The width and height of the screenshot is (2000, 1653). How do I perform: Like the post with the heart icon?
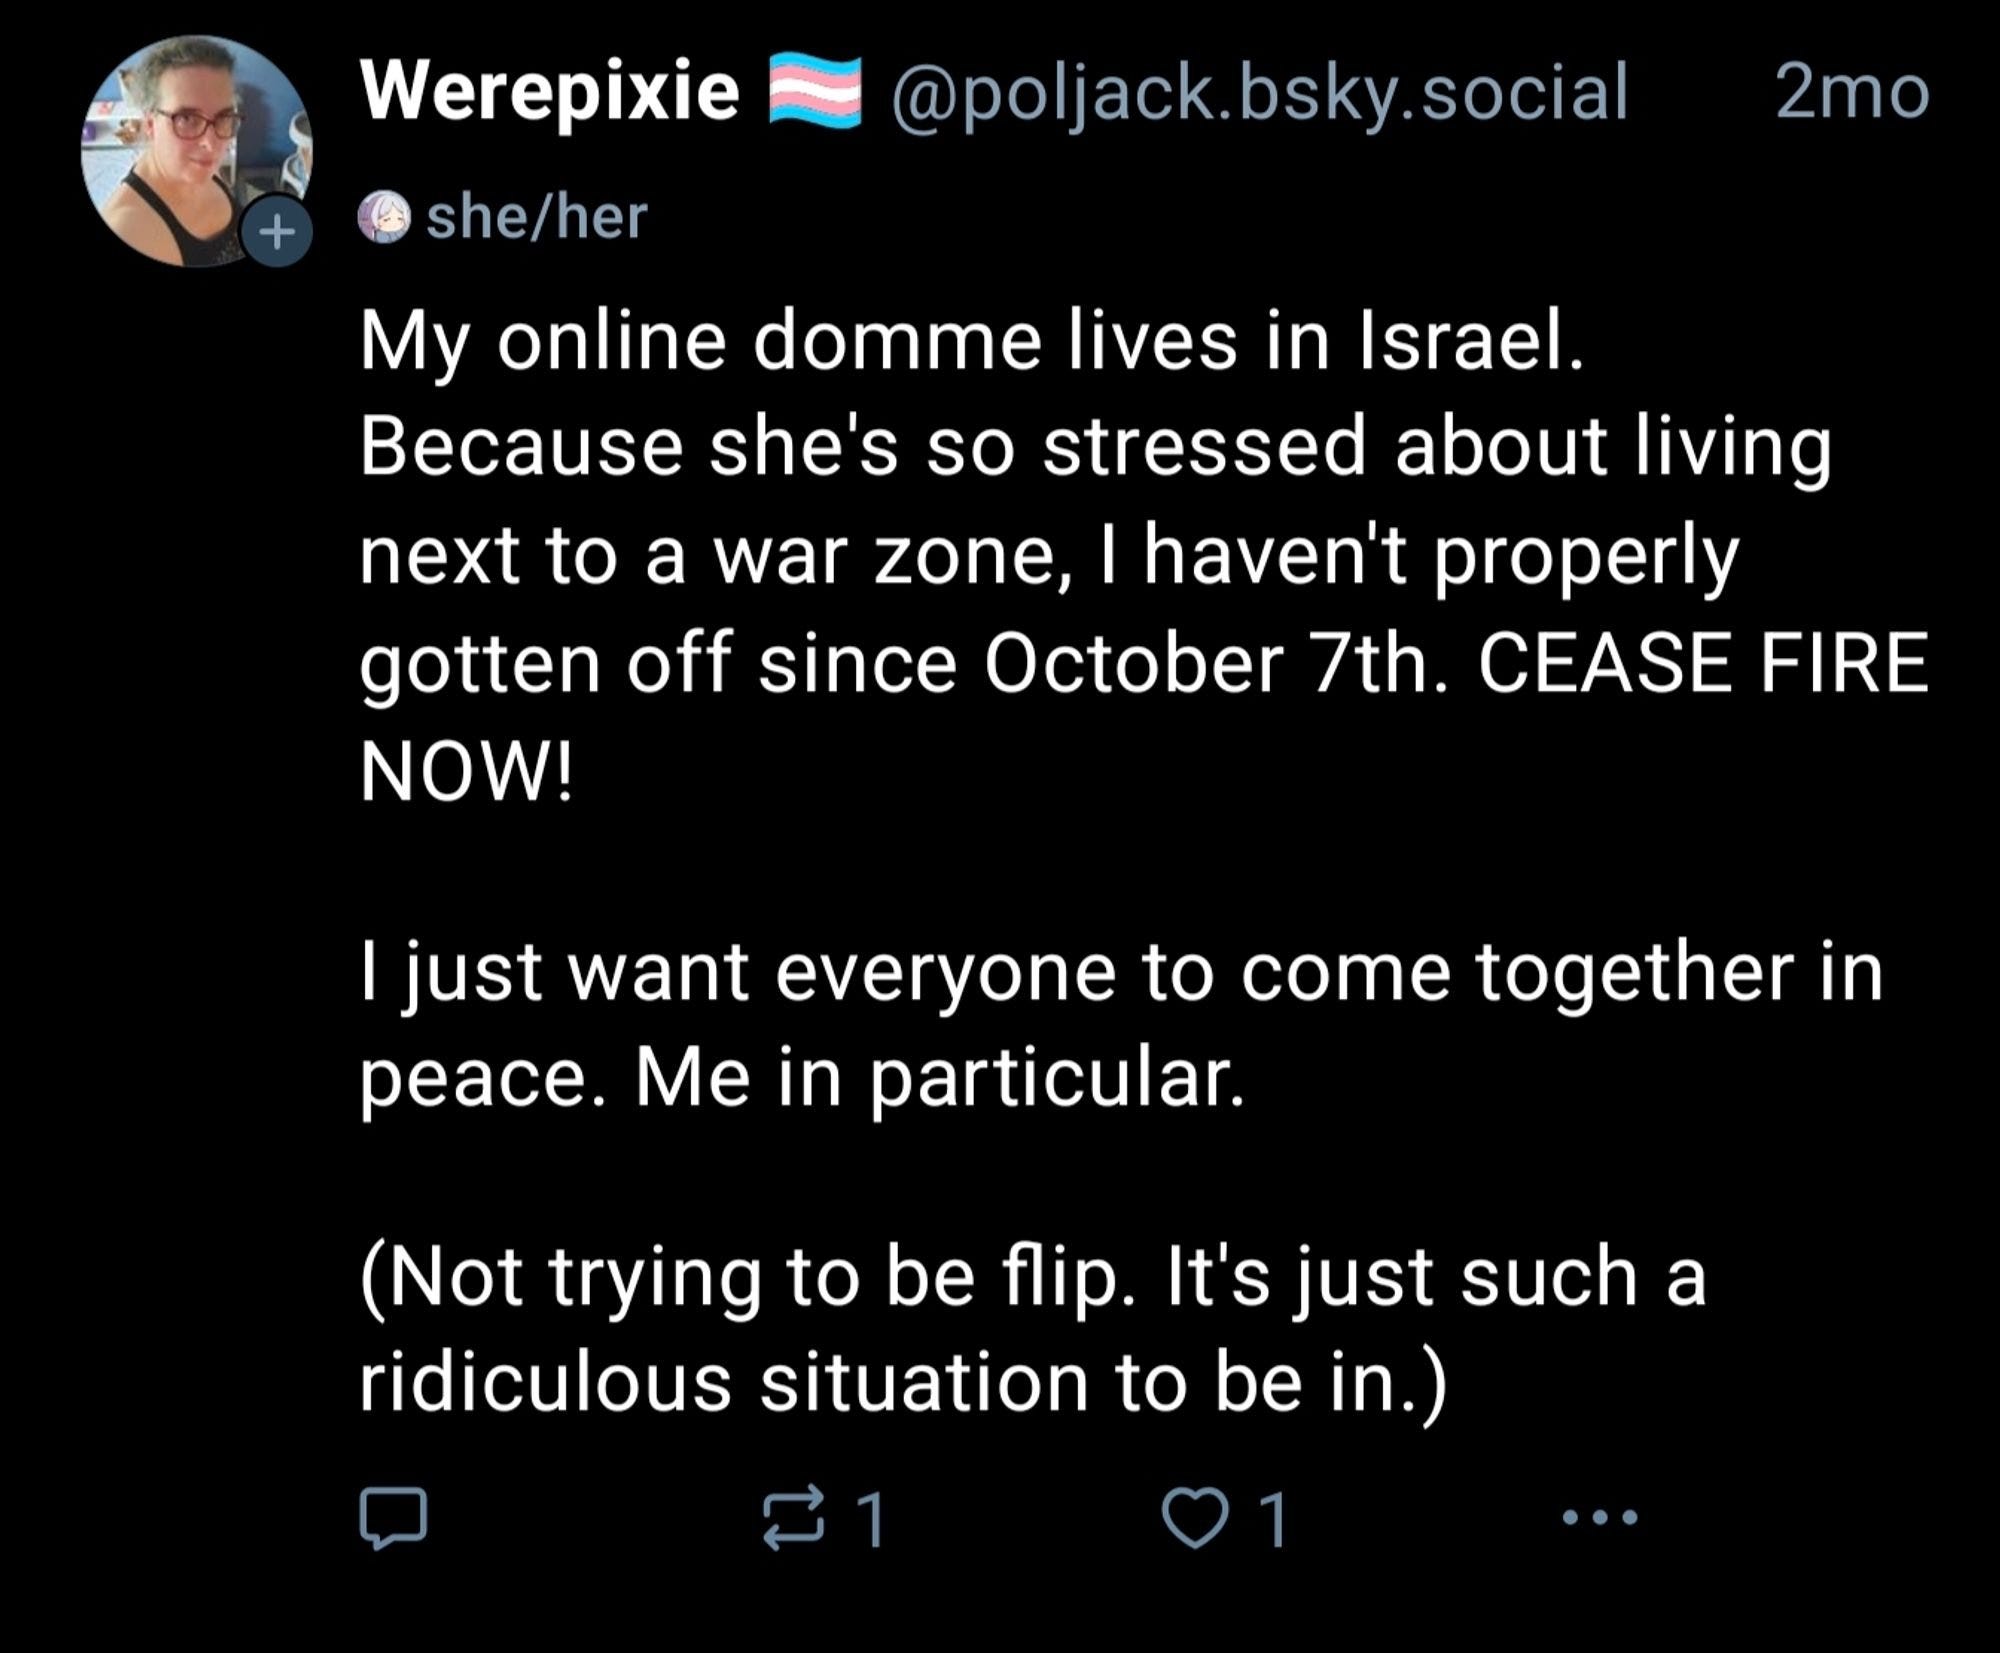click(x=1195, y=1519)
